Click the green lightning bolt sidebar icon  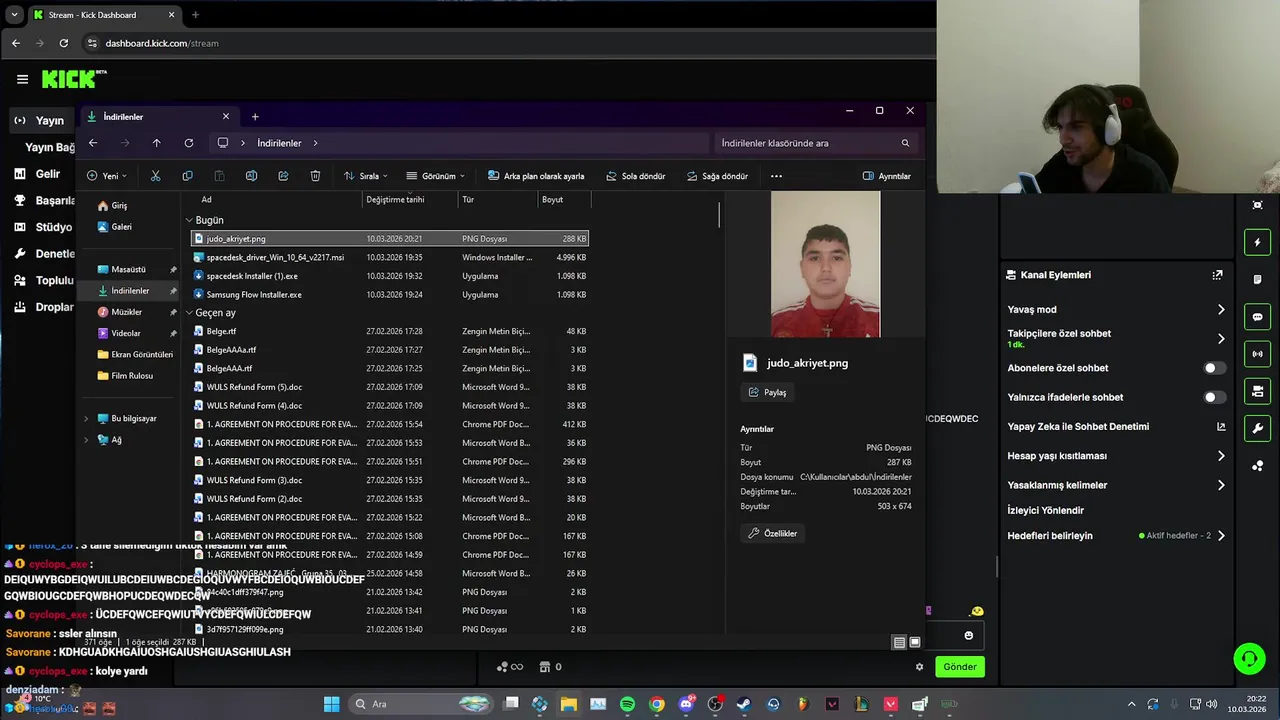coord(1258,242)
